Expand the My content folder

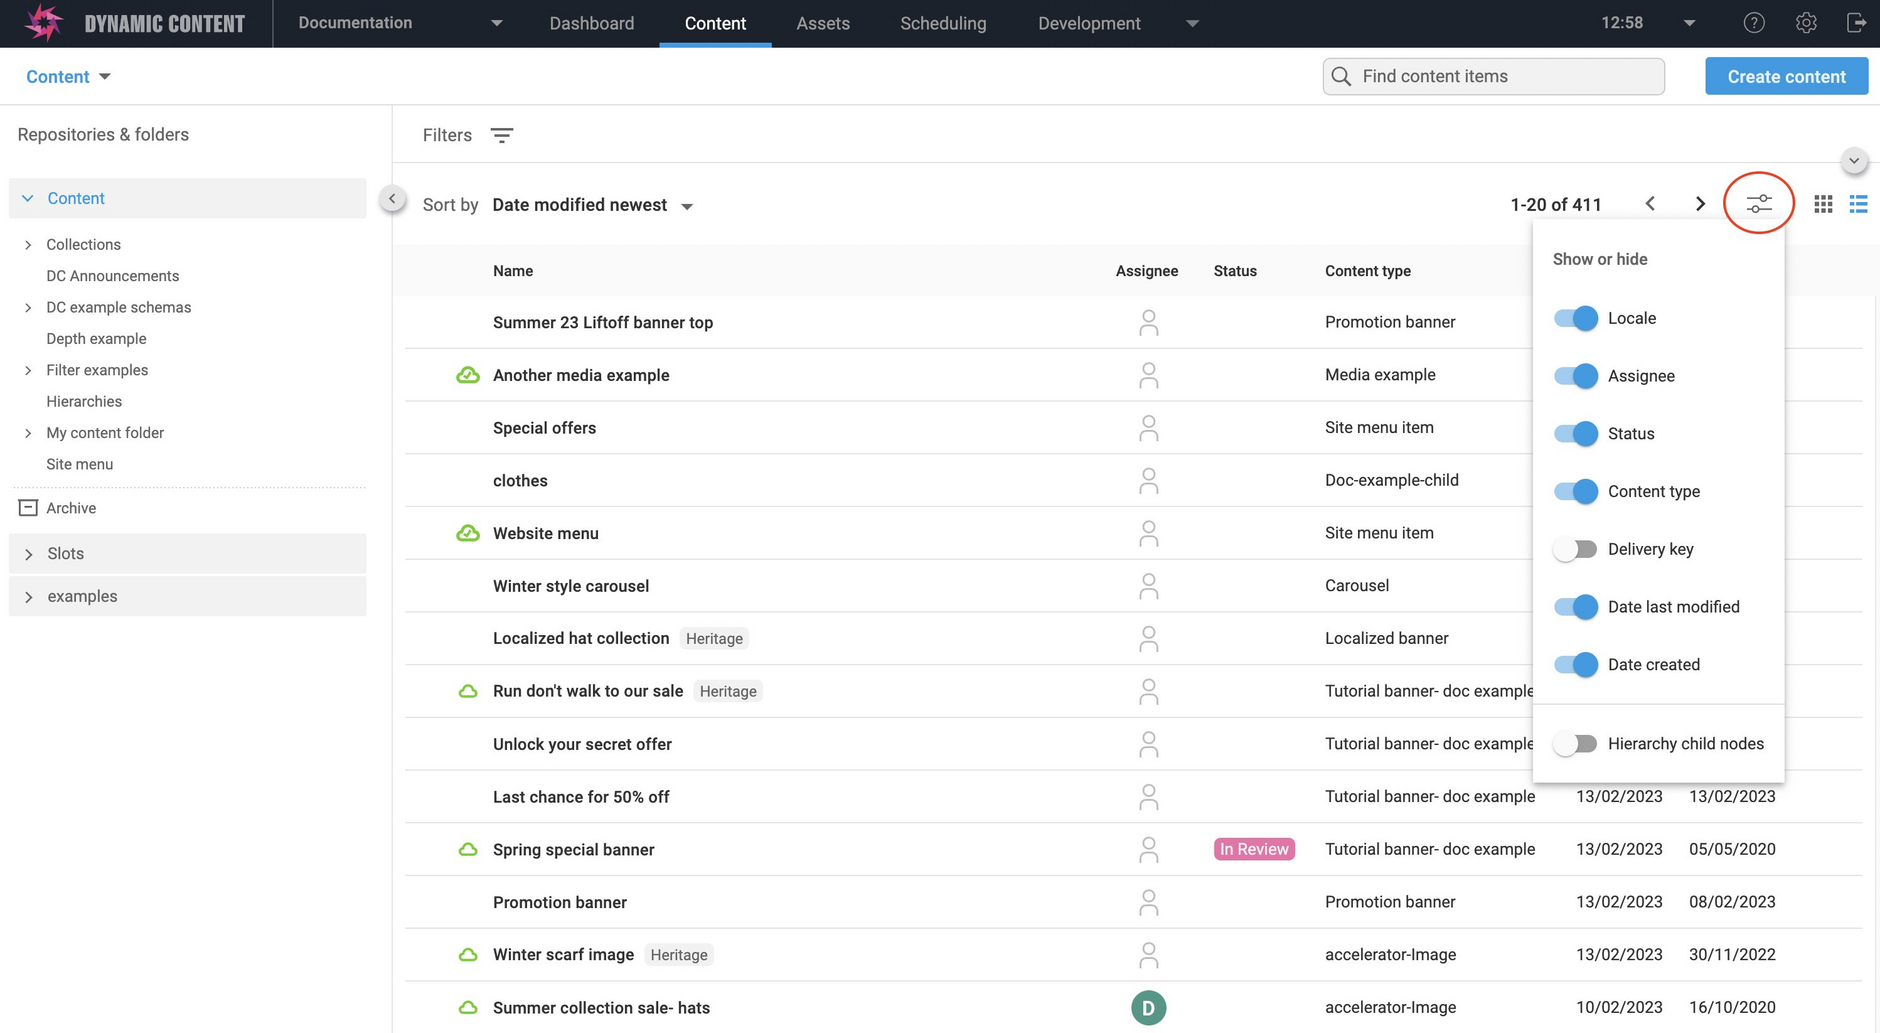tap(28, 433)
